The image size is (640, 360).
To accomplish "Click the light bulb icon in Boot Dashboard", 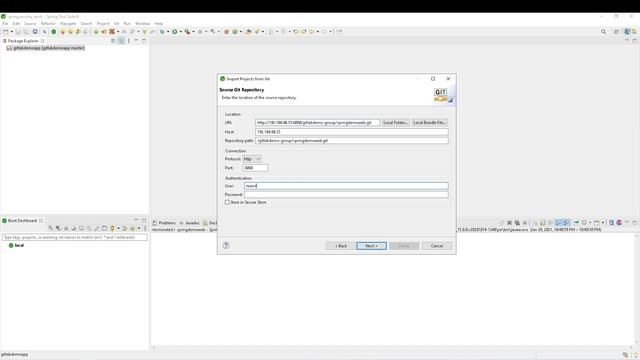I will click(112, 228).
